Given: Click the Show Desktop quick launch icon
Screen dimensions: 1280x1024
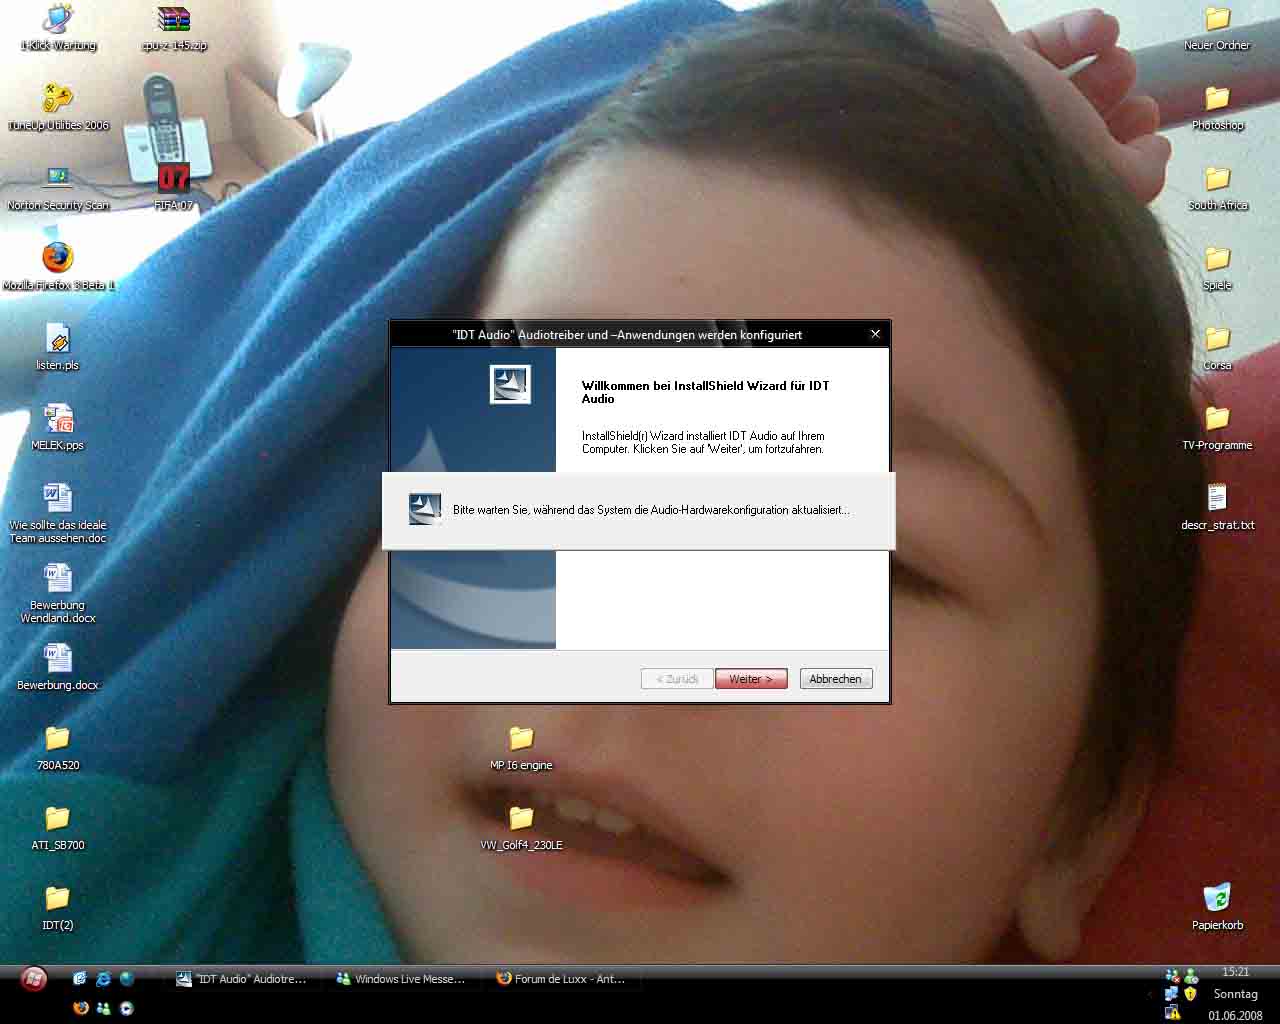Looking at the screenshot, I should [80, 979].
